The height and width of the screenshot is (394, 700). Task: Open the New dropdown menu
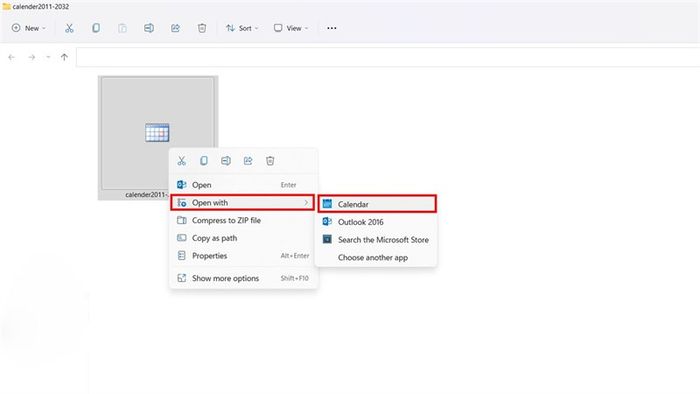[x=29, y=28]
